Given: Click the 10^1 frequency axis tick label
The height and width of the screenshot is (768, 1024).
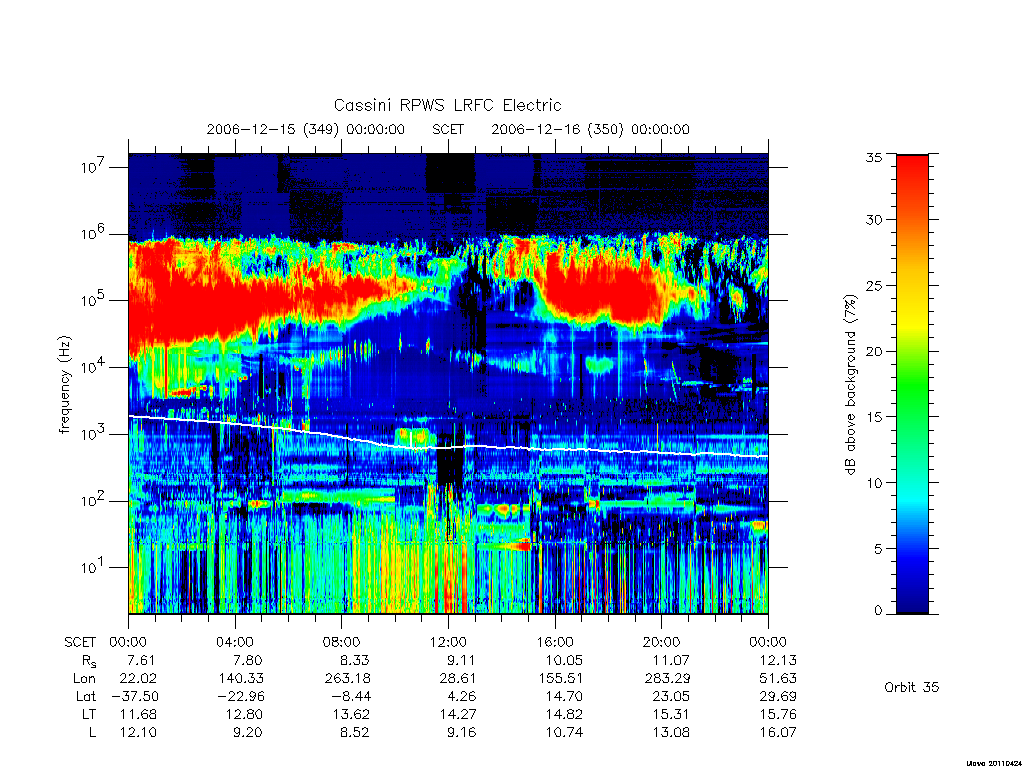Looking at the screenshot, I should click(x=93, y=568).
